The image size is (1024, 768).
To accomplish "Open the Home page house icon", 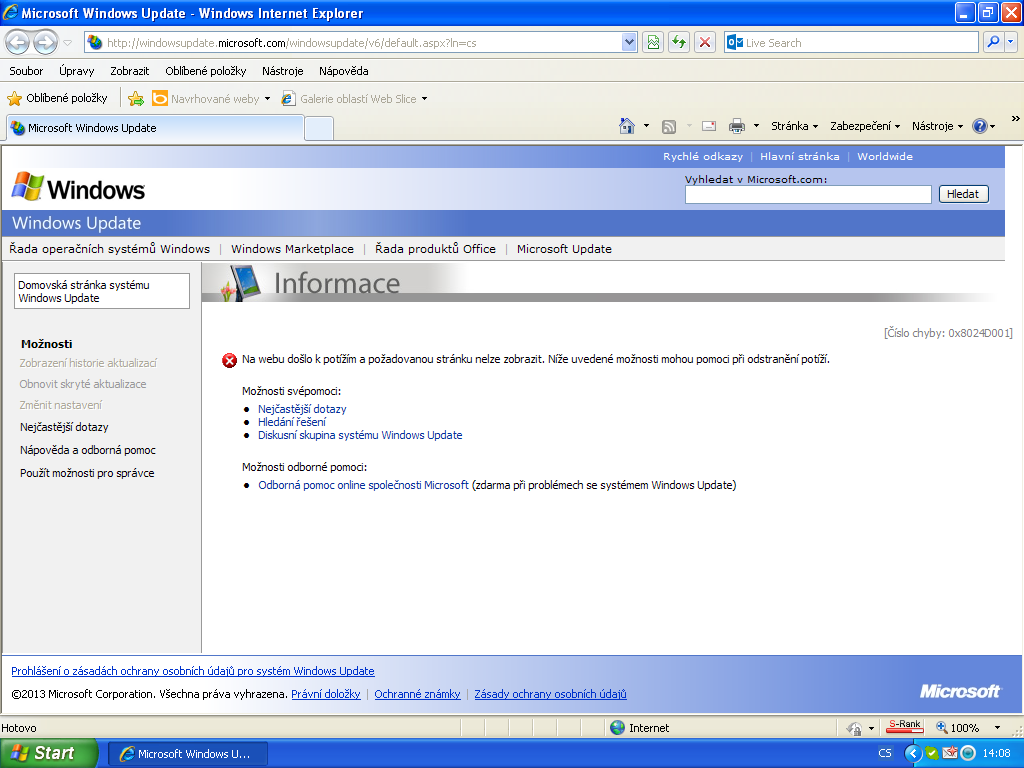I will coord(627,126).
